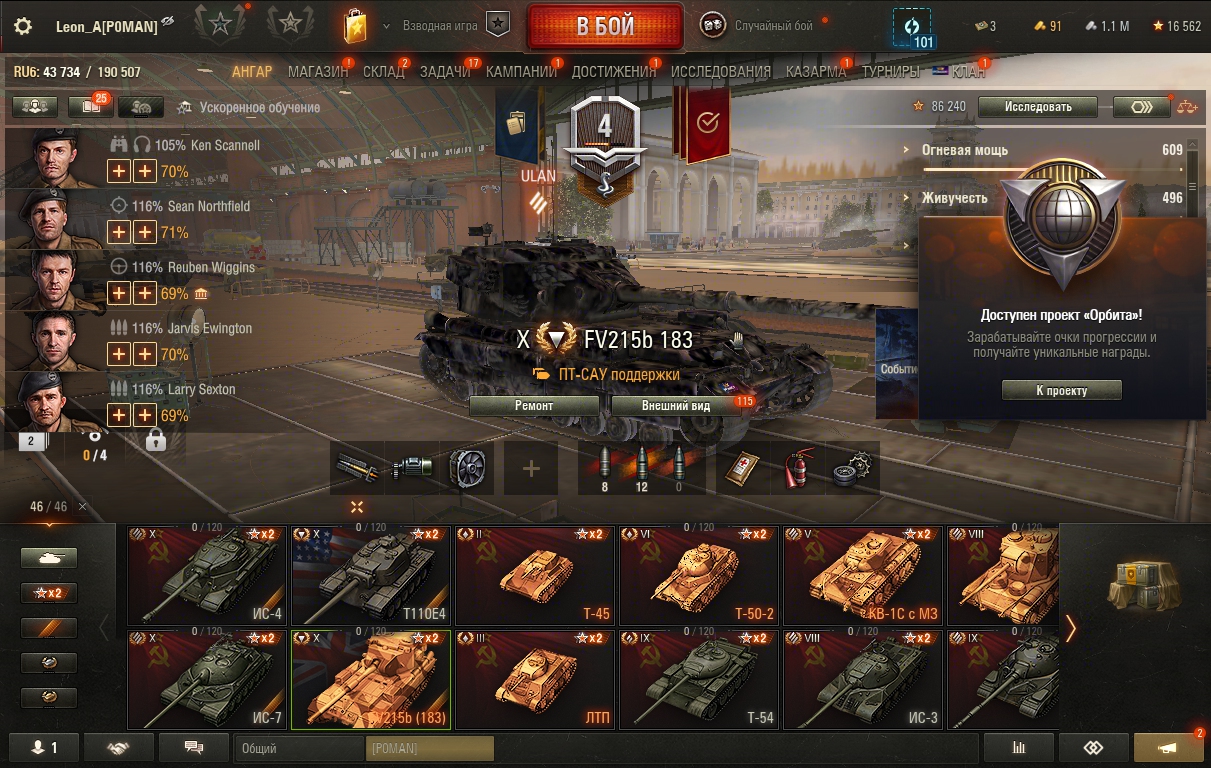Open settings via the gear icon
The width and height of the screenshot is (1211, 768).
23,27
